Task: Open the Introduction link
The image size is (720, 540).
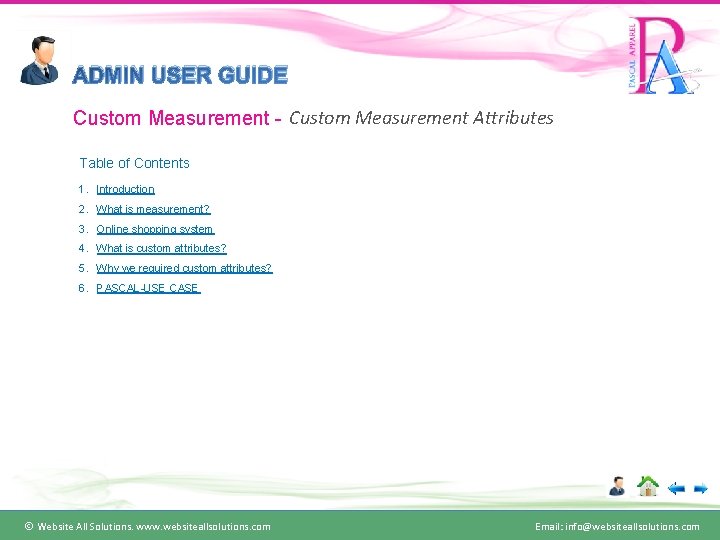Action: 125,189
